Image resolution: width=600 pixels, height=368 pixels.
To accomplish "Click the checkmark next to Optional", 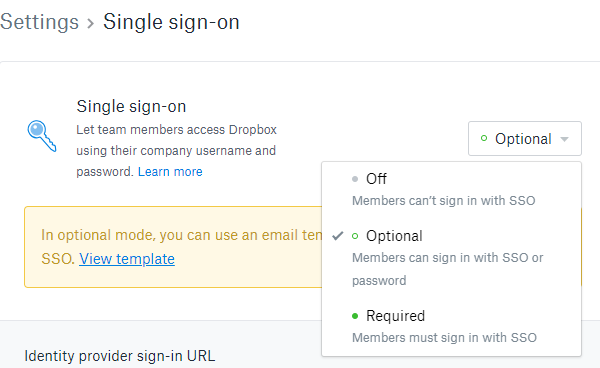I will pyautogui.click(x=338, y=236).
